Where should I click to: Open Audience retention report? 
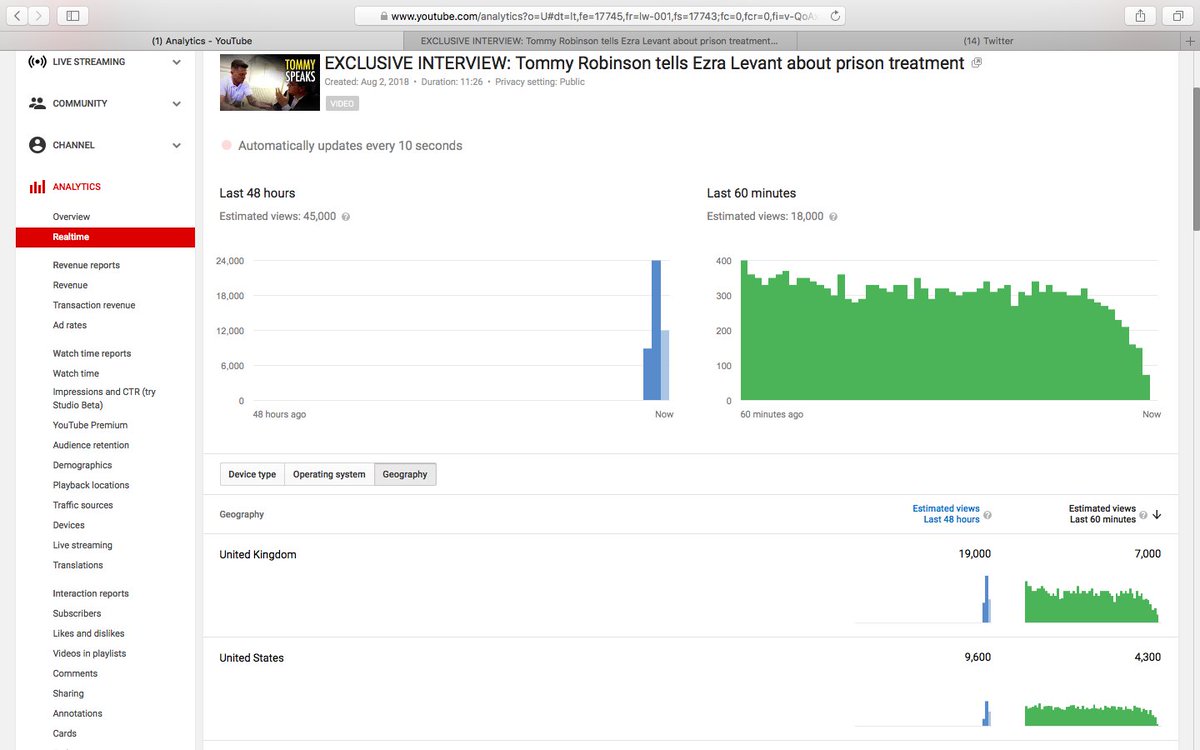(x=91, y=445)
